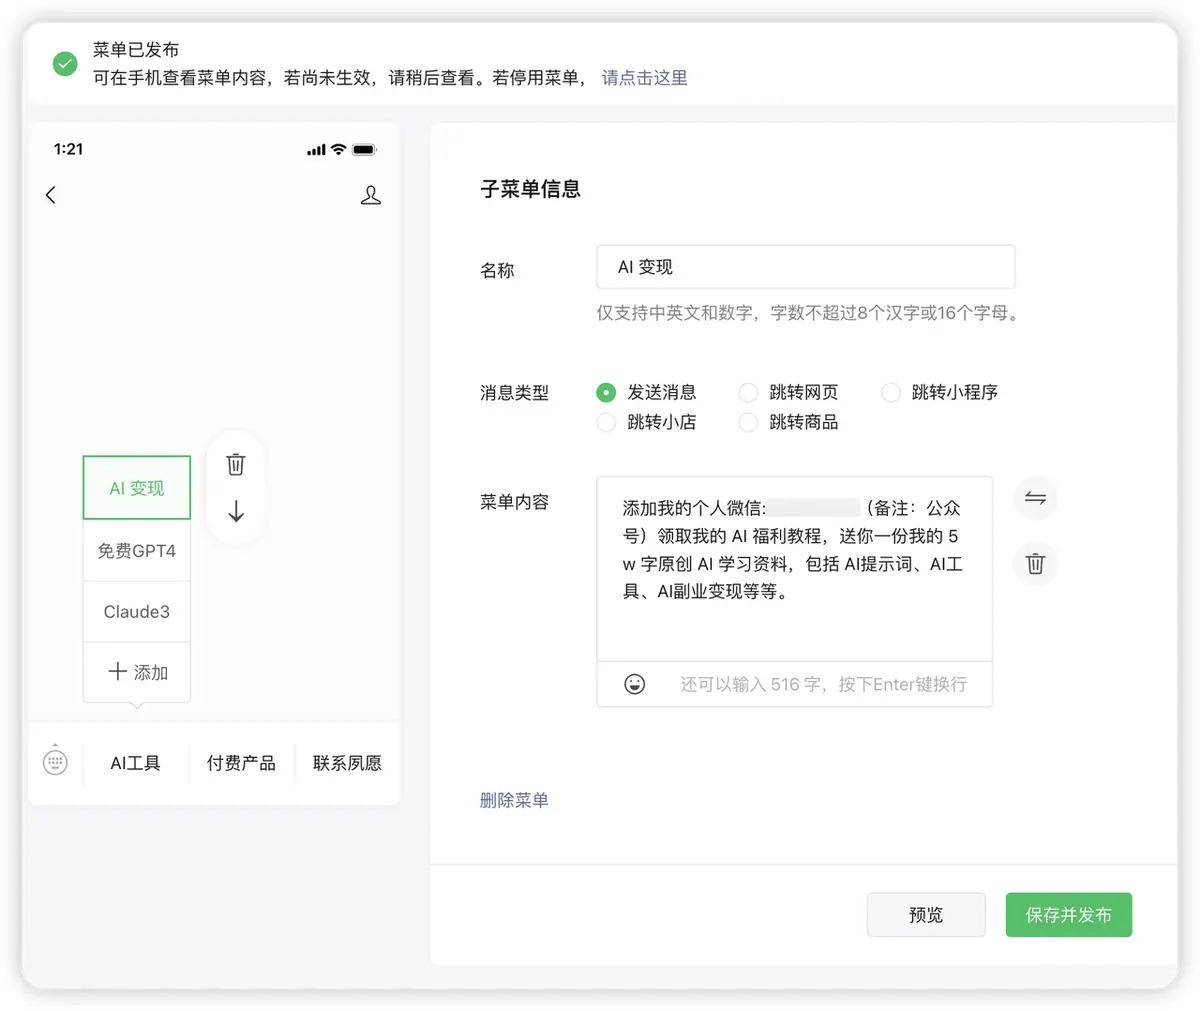The height and width of the screenshot is (1011, 1200).
Task: Click the back arrow in phone preview
Action: point(51,195)
